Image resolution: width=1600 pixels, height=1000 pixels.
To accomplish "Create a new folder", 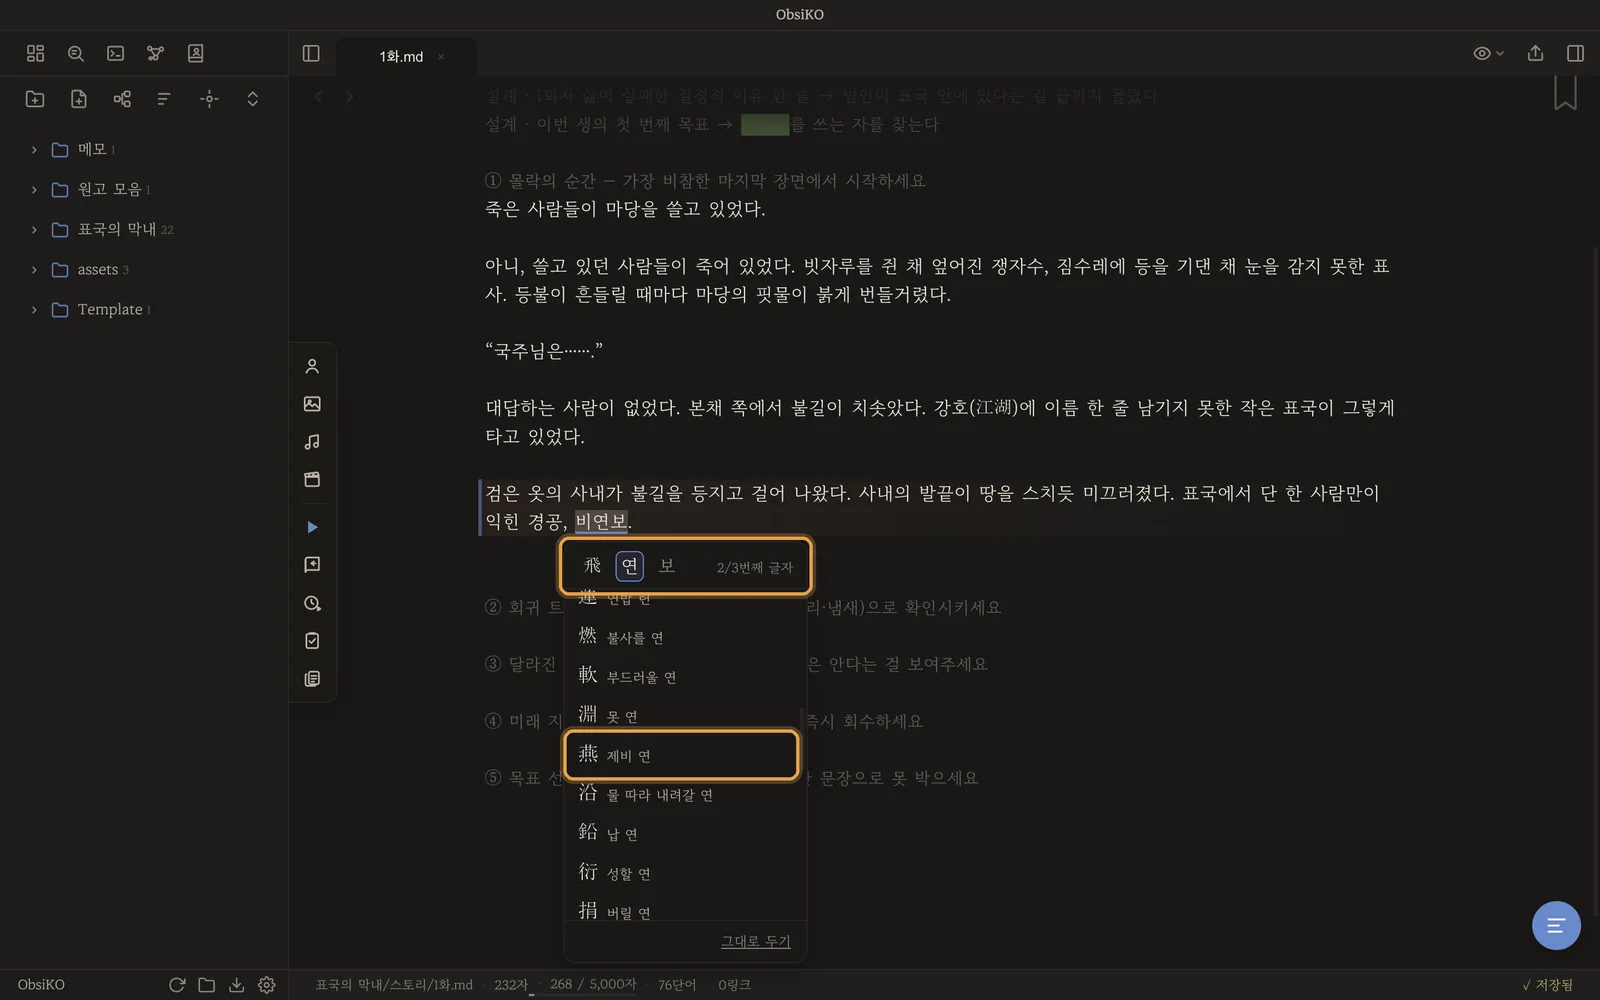I will click(35, 98).
